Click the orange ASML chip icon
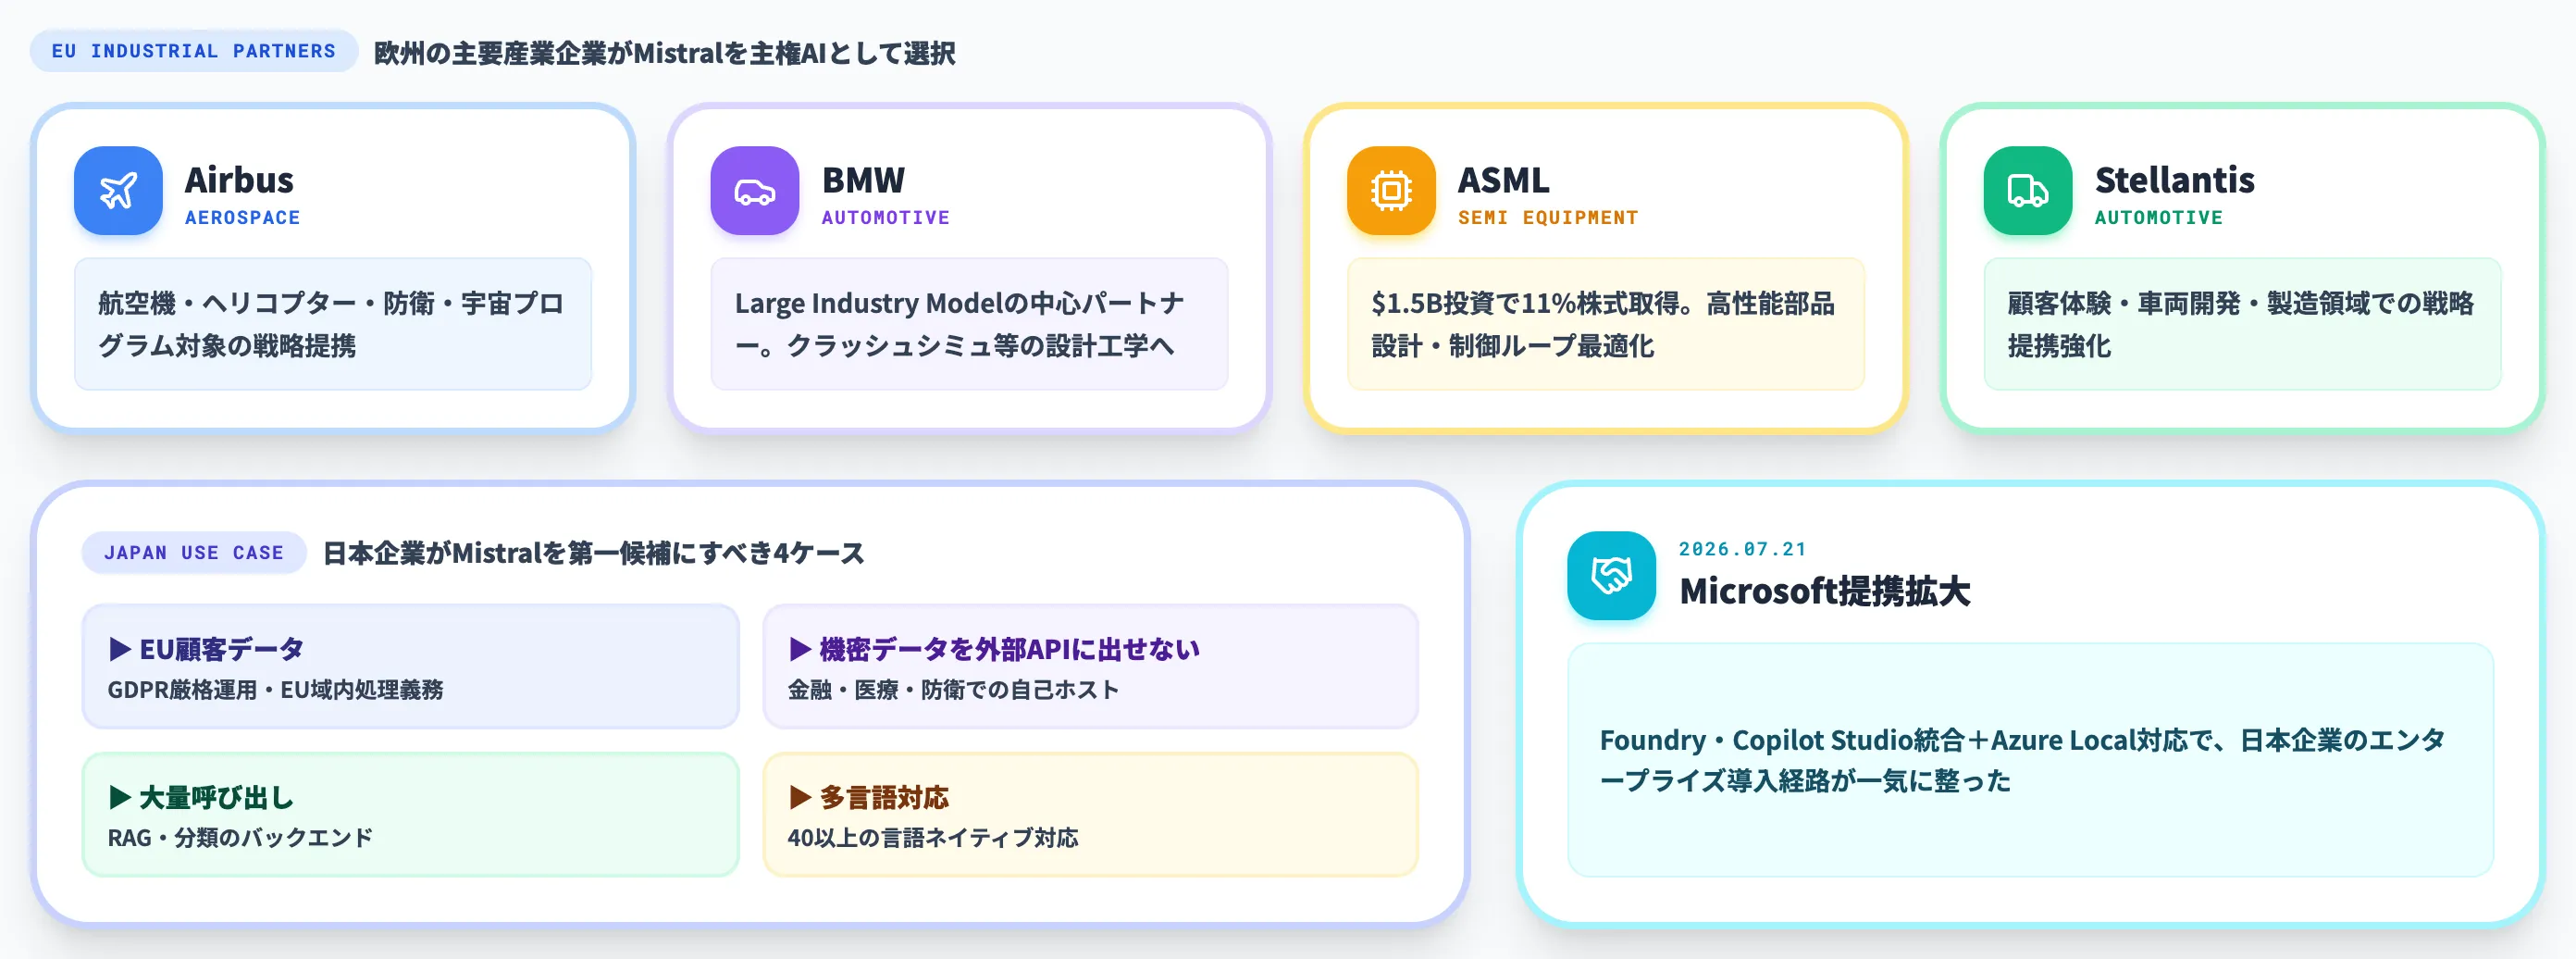The width and height of the screenshot is (2576, 959). [x=1391, y=191]
